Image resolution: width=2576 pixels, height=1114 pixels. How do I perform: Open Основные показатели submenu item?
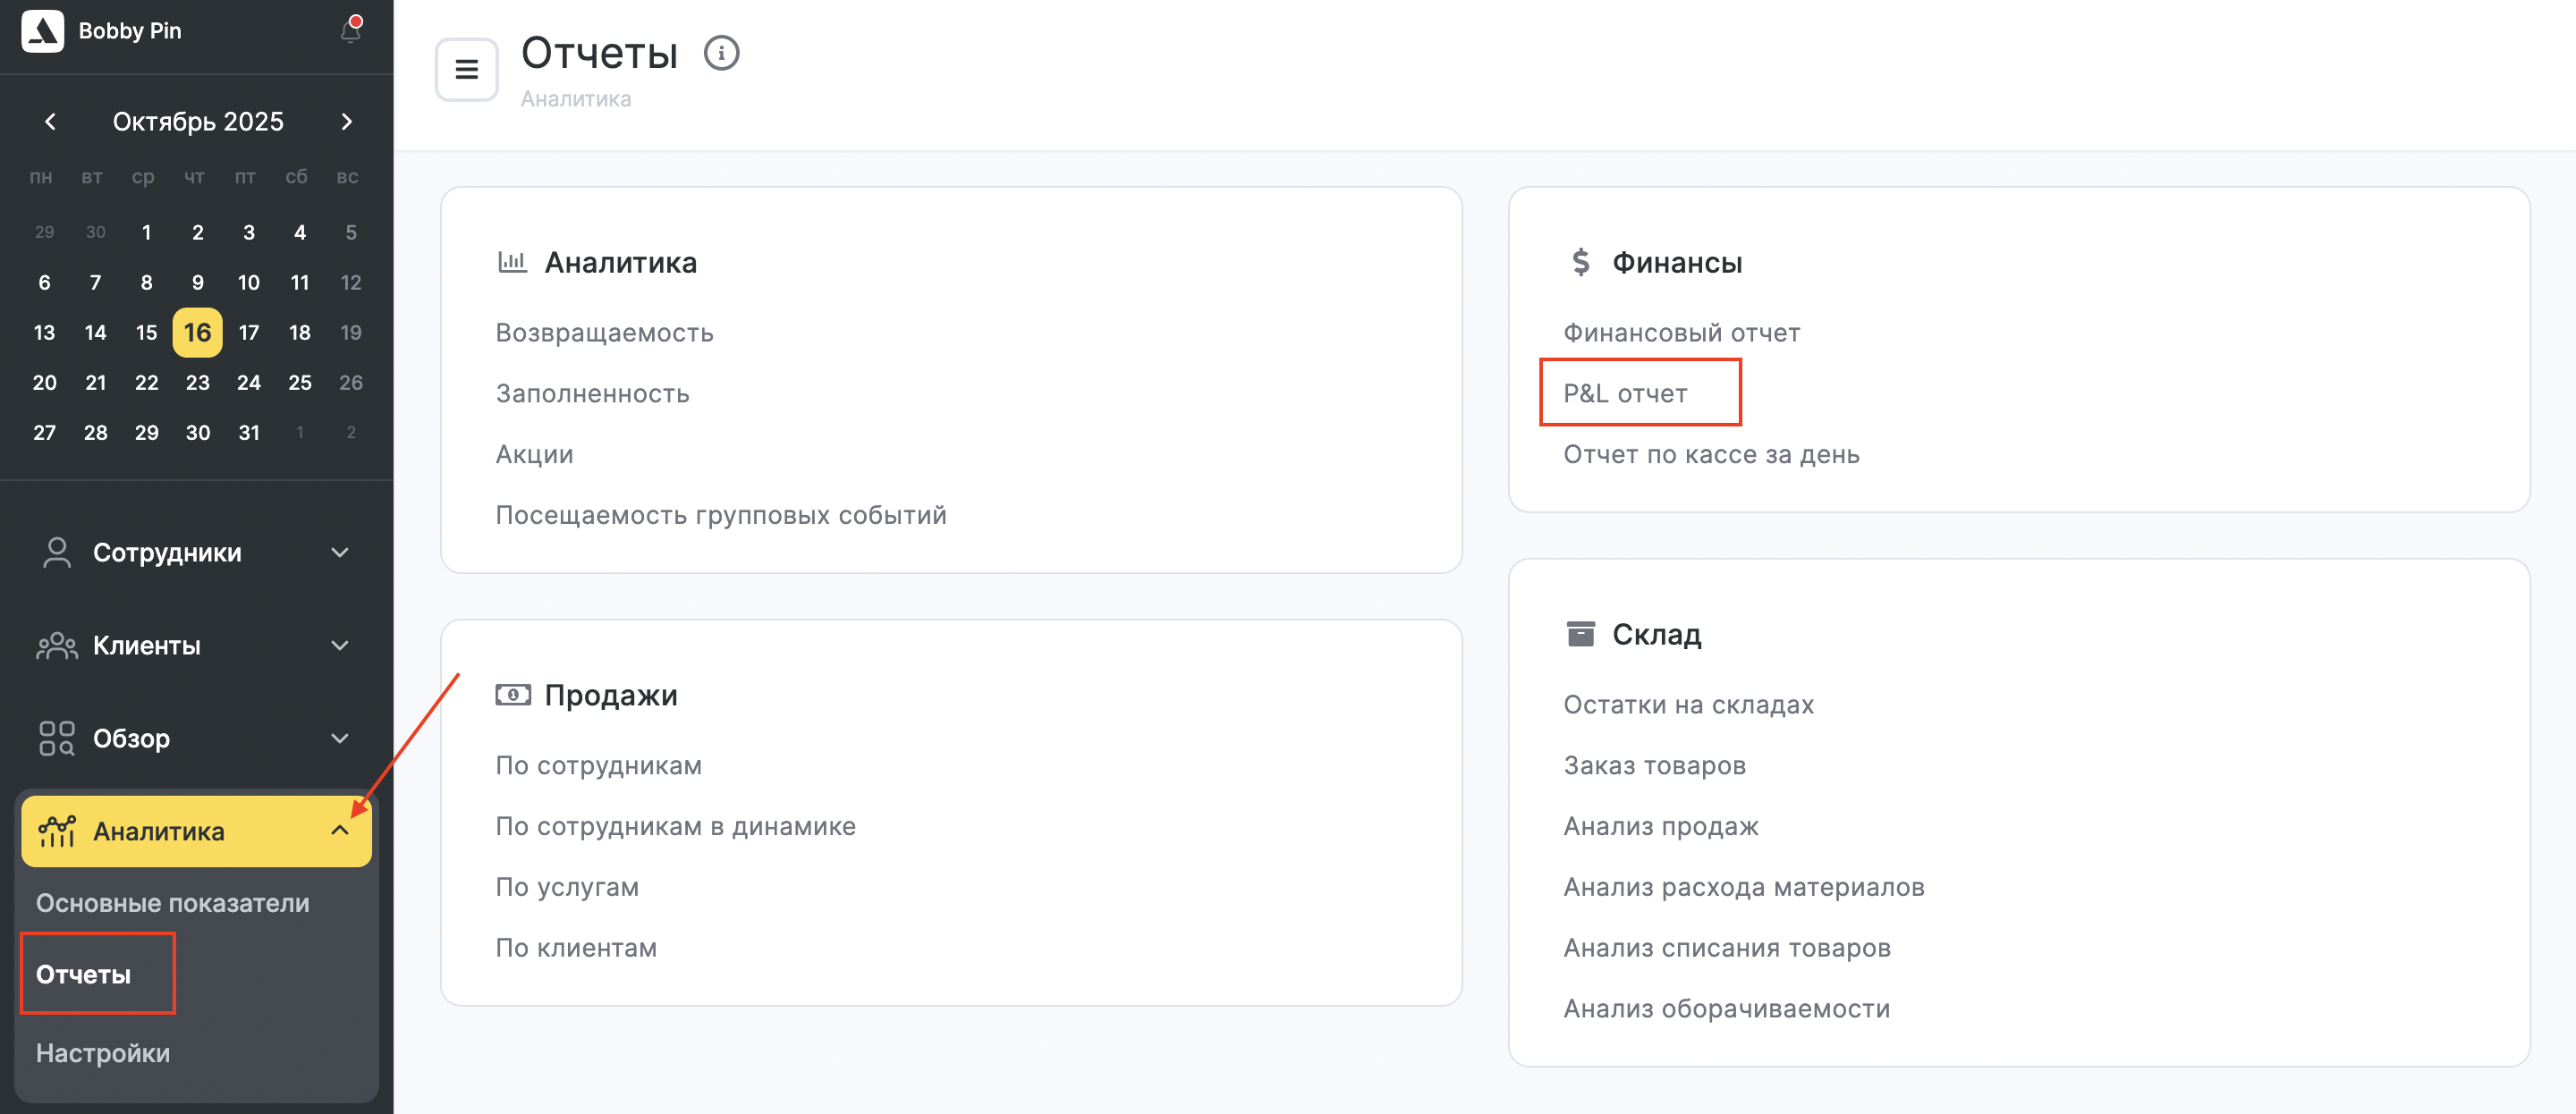point(172,903)
